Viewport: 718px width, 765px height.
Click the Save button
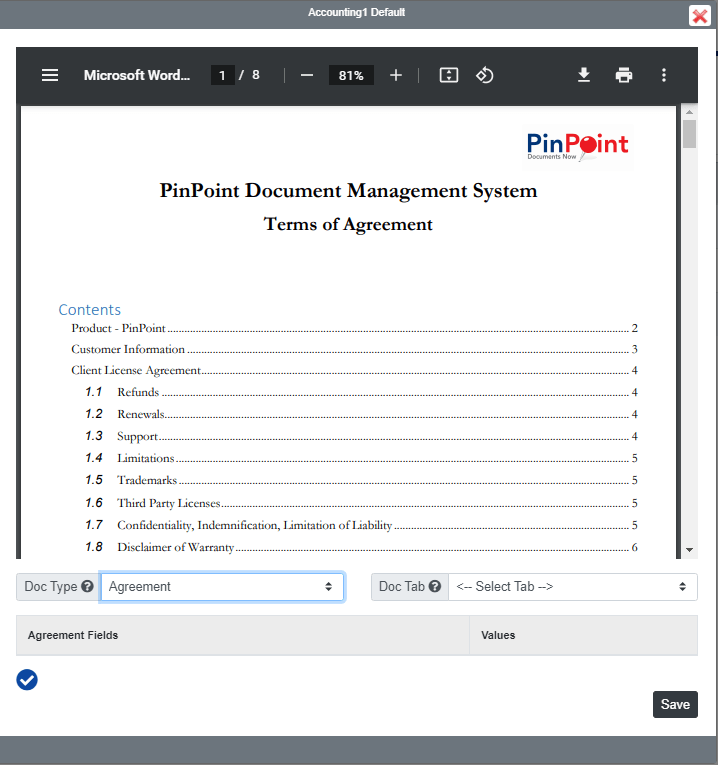pyautogui.click(x=675, y=704)
